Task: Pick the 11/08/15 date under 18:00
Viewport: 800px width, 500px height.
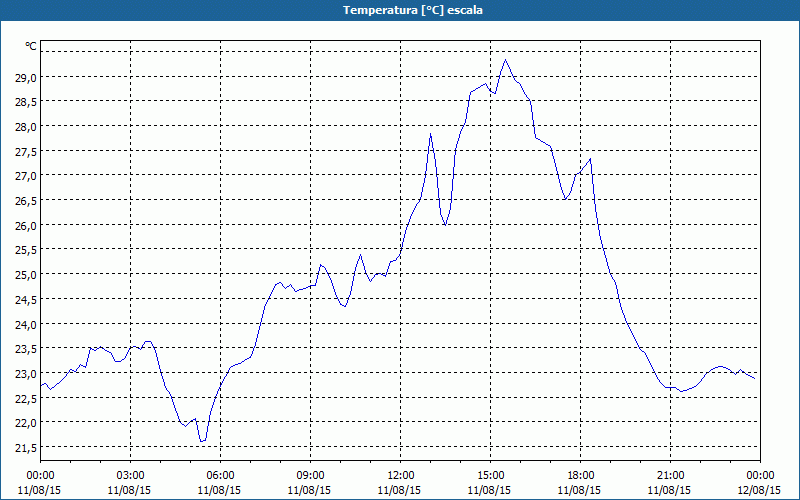Action: tap(579, 490)
